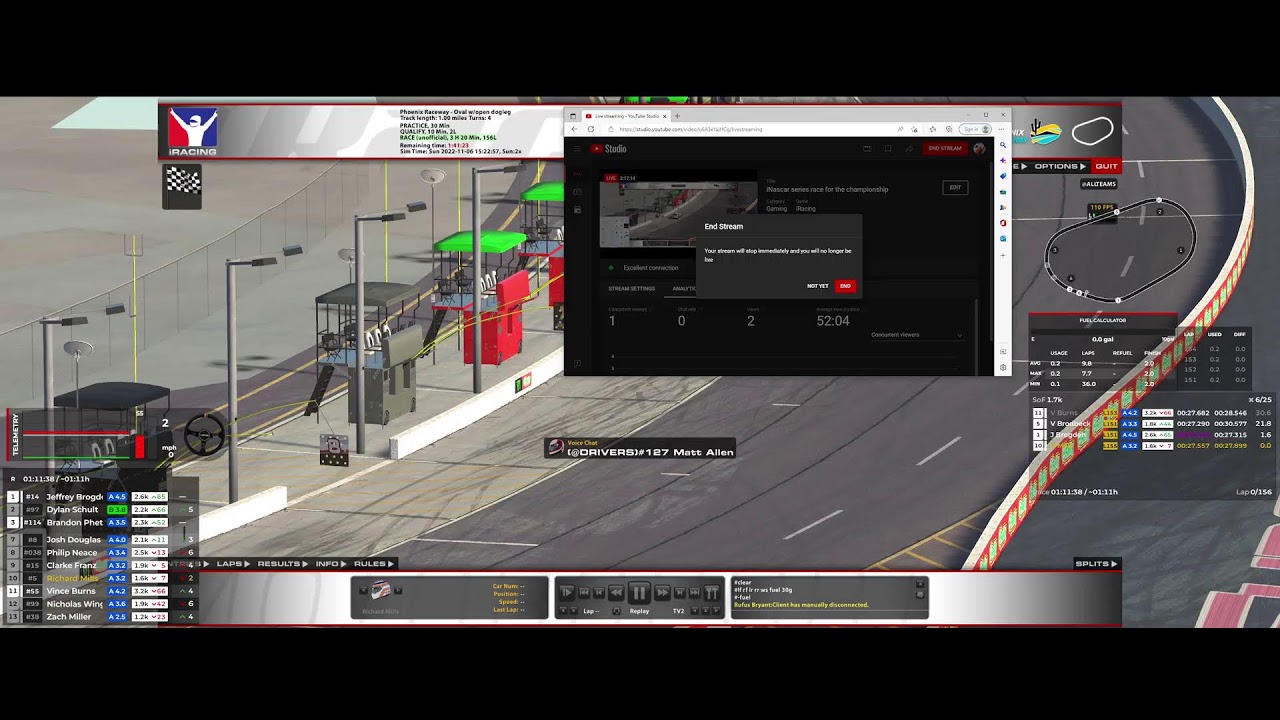
Task: Open replay tools wrench icon
Action: coord(712,592)
